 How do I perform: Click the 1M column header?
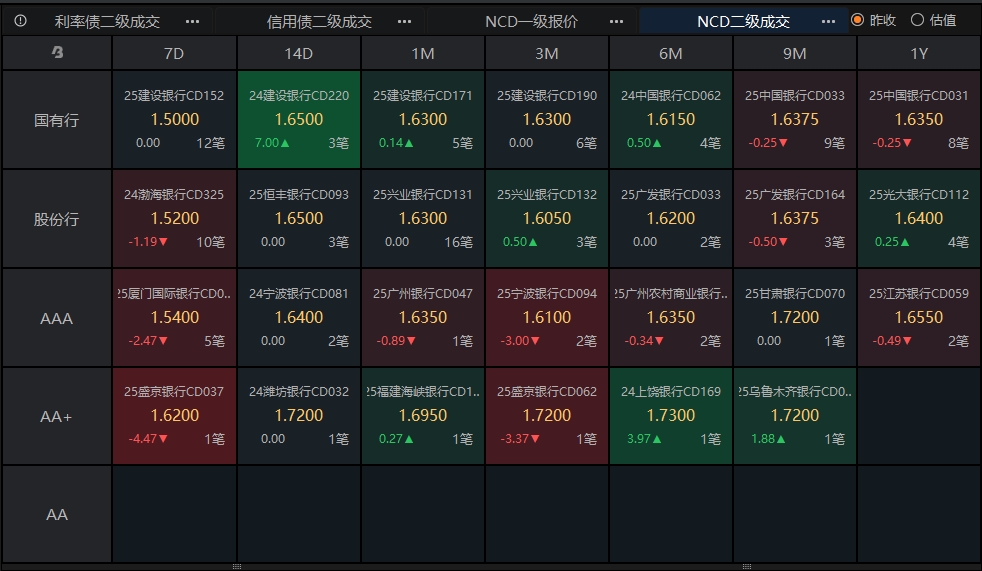(x=423, y=53)
